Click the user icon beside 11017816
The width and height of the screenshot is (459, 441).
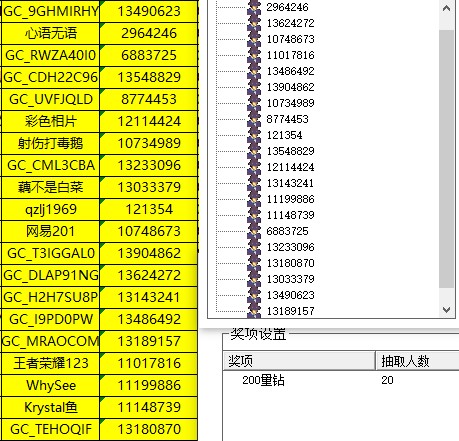(x=254, y=55)
